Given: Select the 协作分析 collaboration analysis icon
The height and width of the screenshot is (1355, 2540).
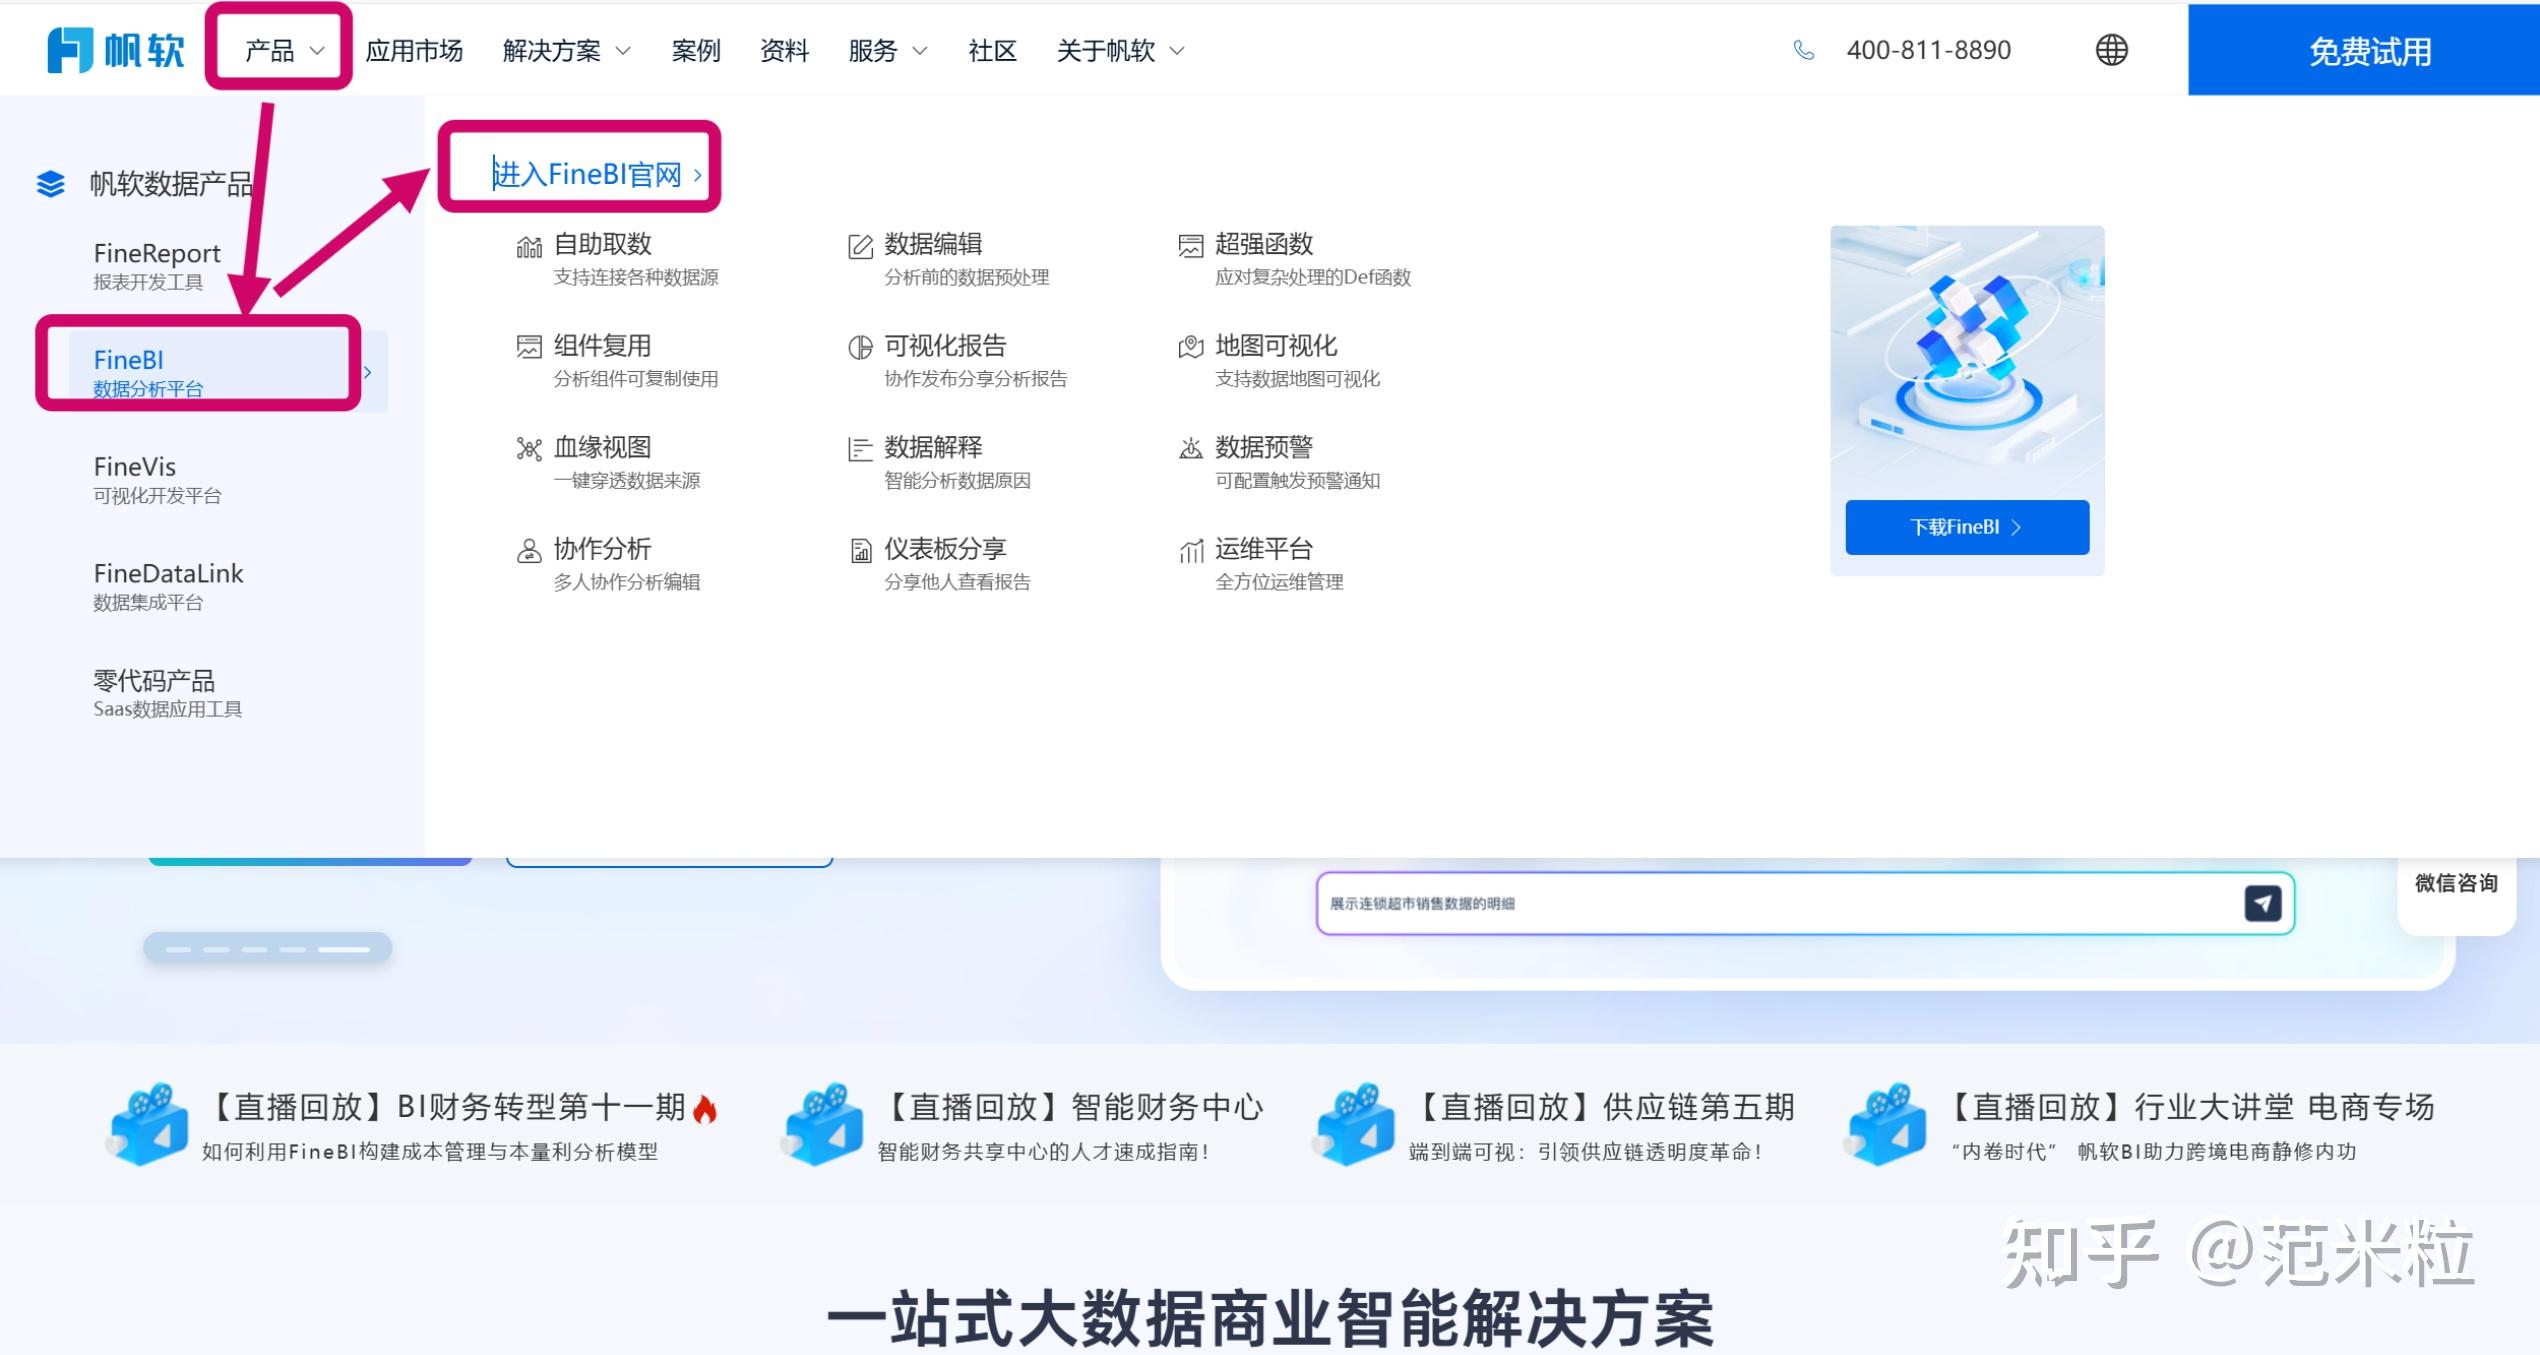Looking at the screenshot, I should (x=527, y=550).
